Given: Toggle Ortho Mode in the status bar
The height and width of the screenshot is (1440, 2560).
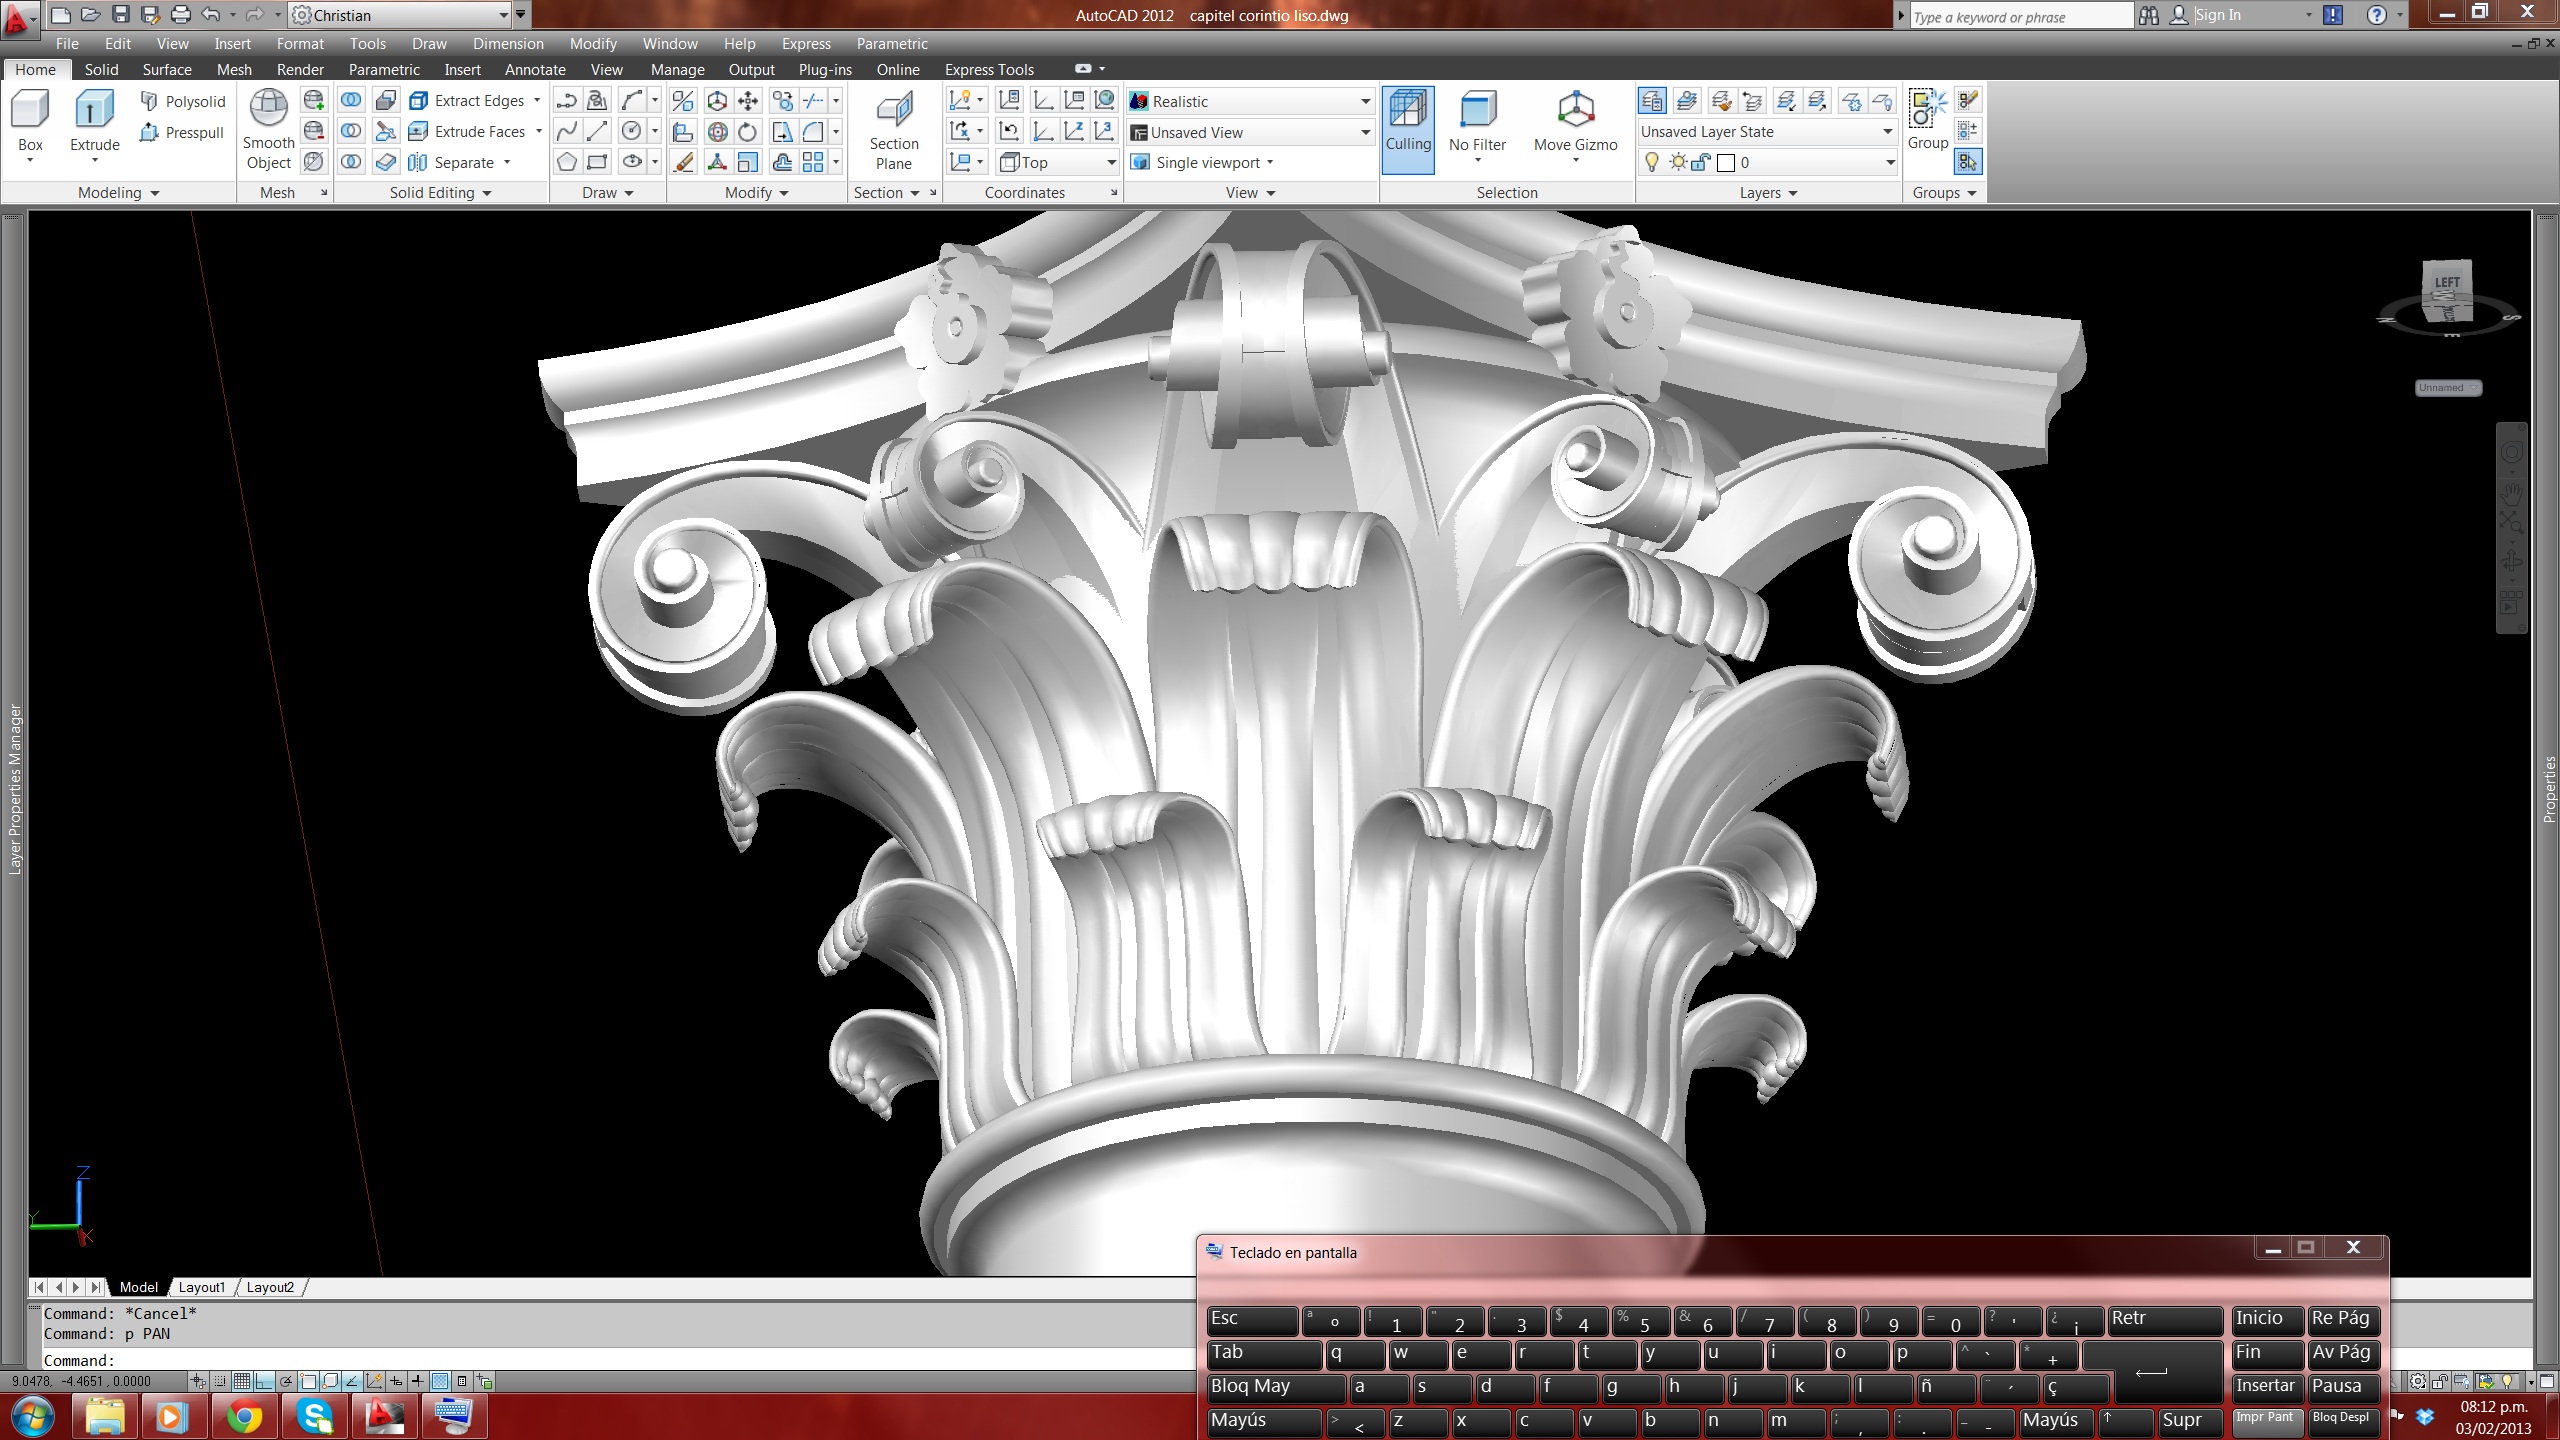Looking at the screenshot, I should 264,1382.
